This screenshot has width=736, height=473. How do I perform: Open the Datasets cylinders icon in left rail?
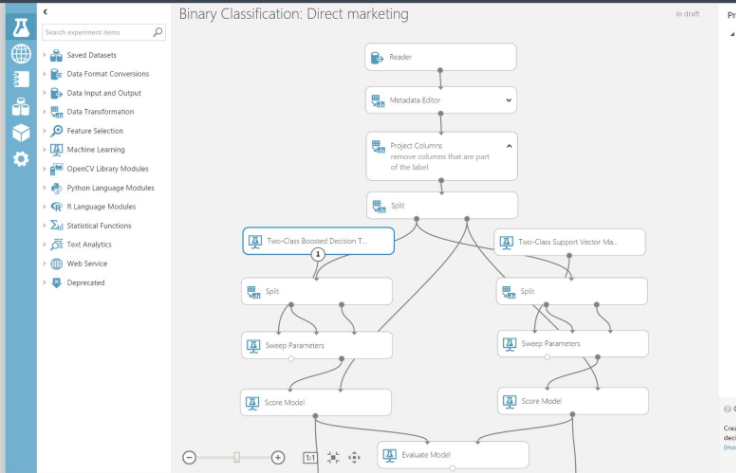click(x=20, y=107)
